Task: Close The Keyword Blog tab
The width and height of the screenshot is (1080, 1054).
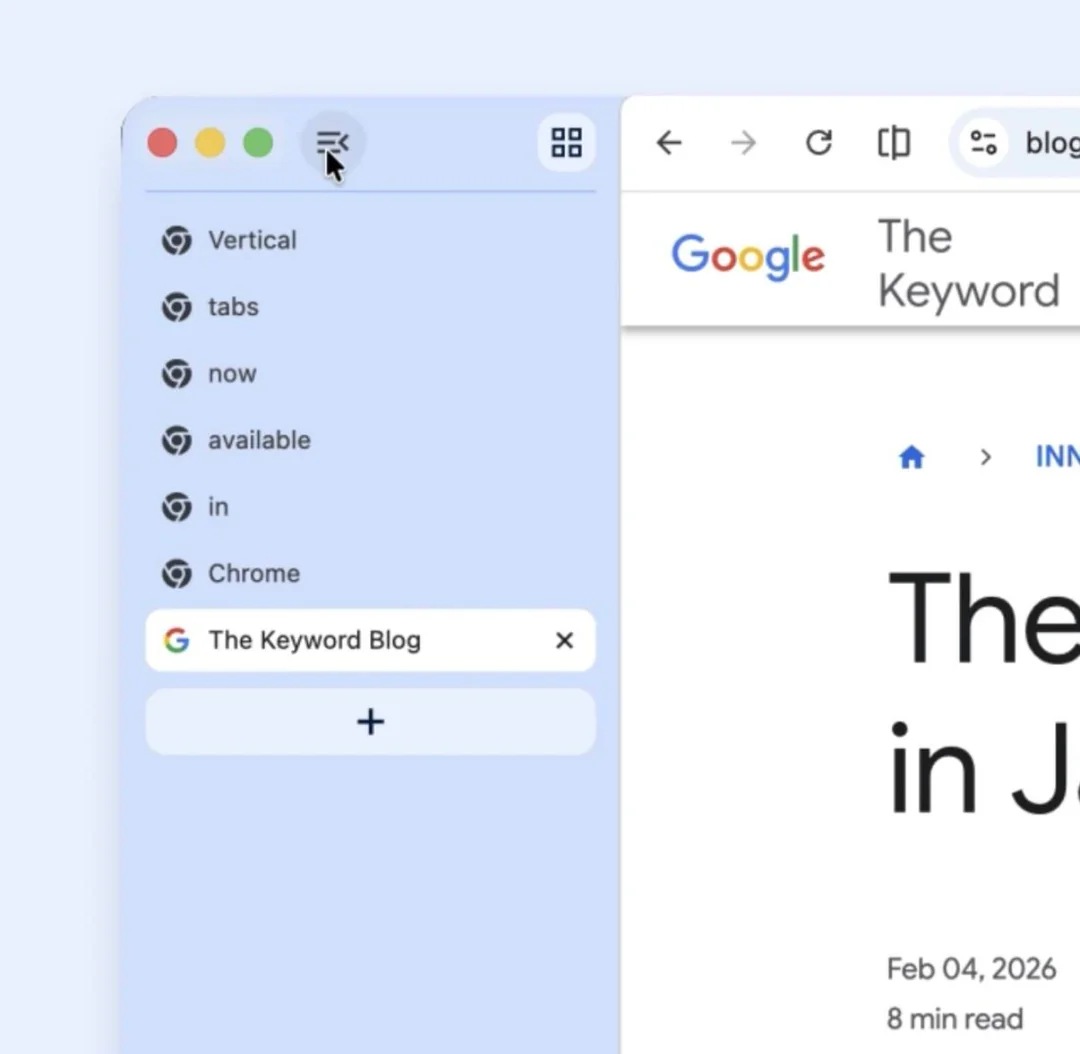Action: 564,641
